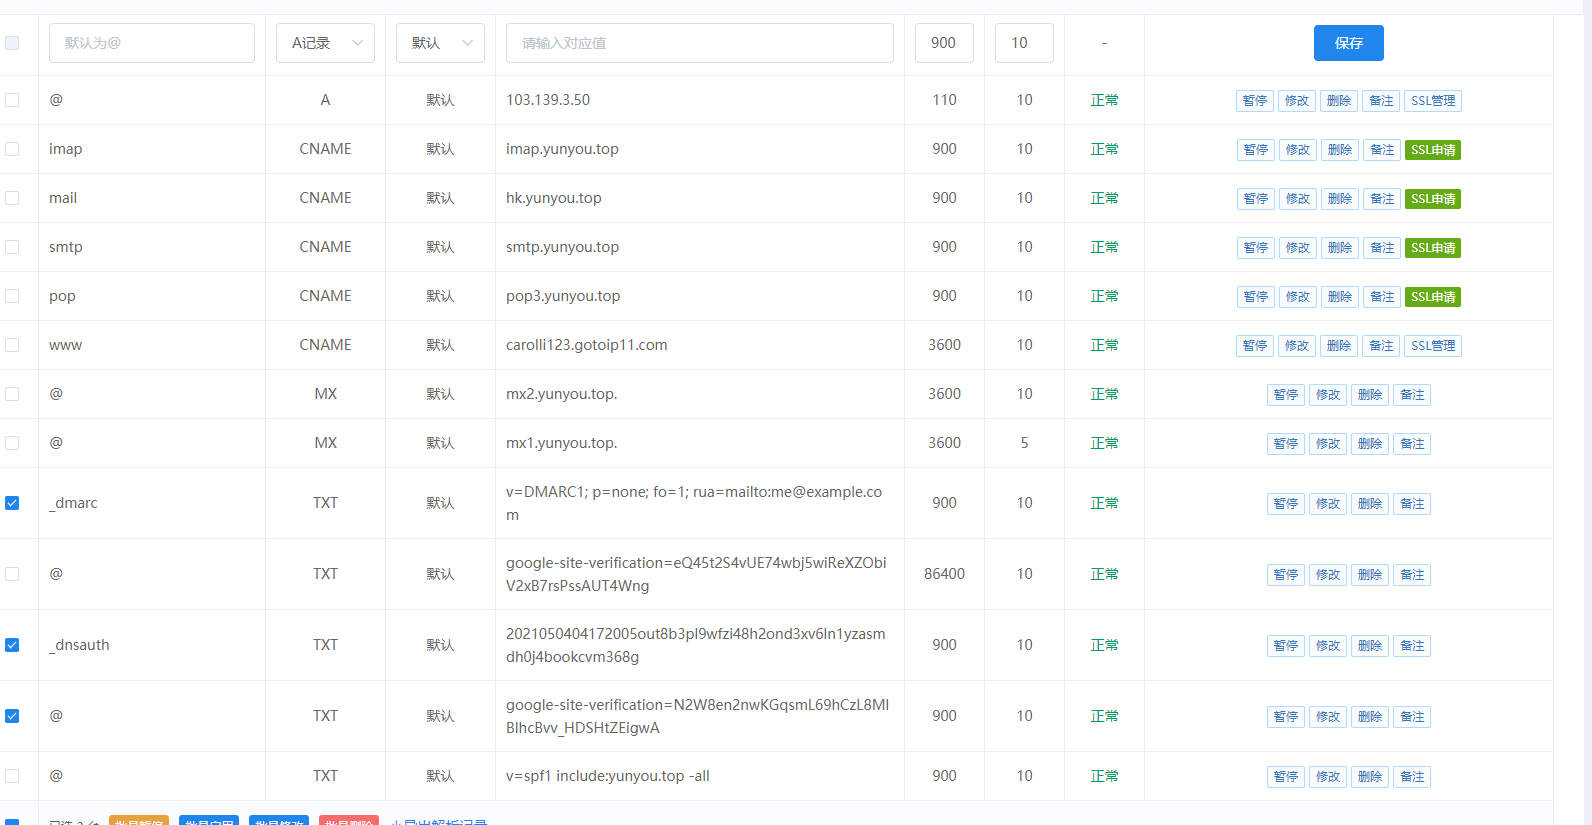Click the blue 保存 save button
Screen dimensions: 1592x825
click(x=1348, y=43)
